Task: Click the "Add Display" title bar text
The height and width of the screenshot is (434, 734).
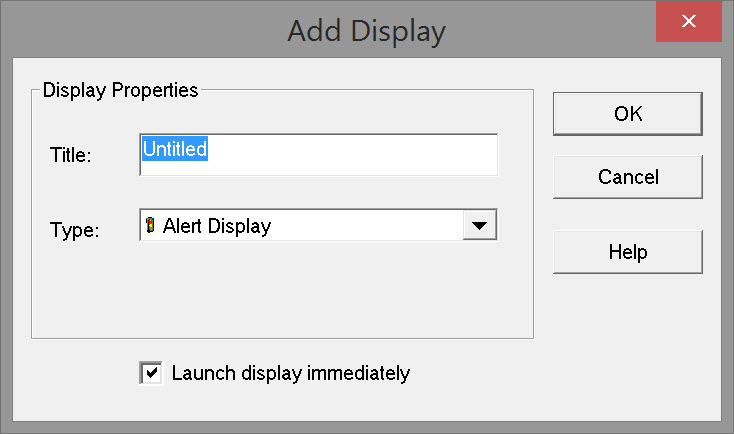Action: pos(366,30)
